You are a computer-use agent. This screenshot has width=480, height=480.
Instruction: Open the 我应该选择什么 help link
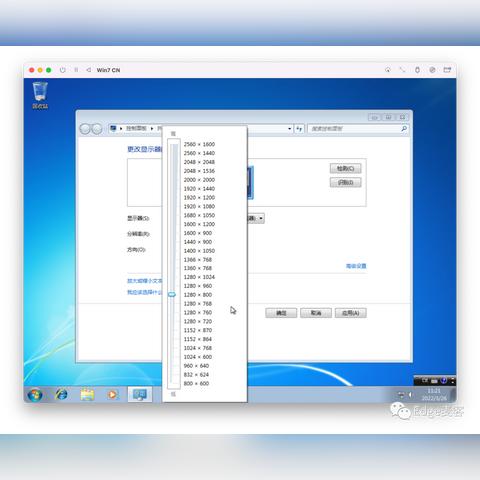click(144, 292)
